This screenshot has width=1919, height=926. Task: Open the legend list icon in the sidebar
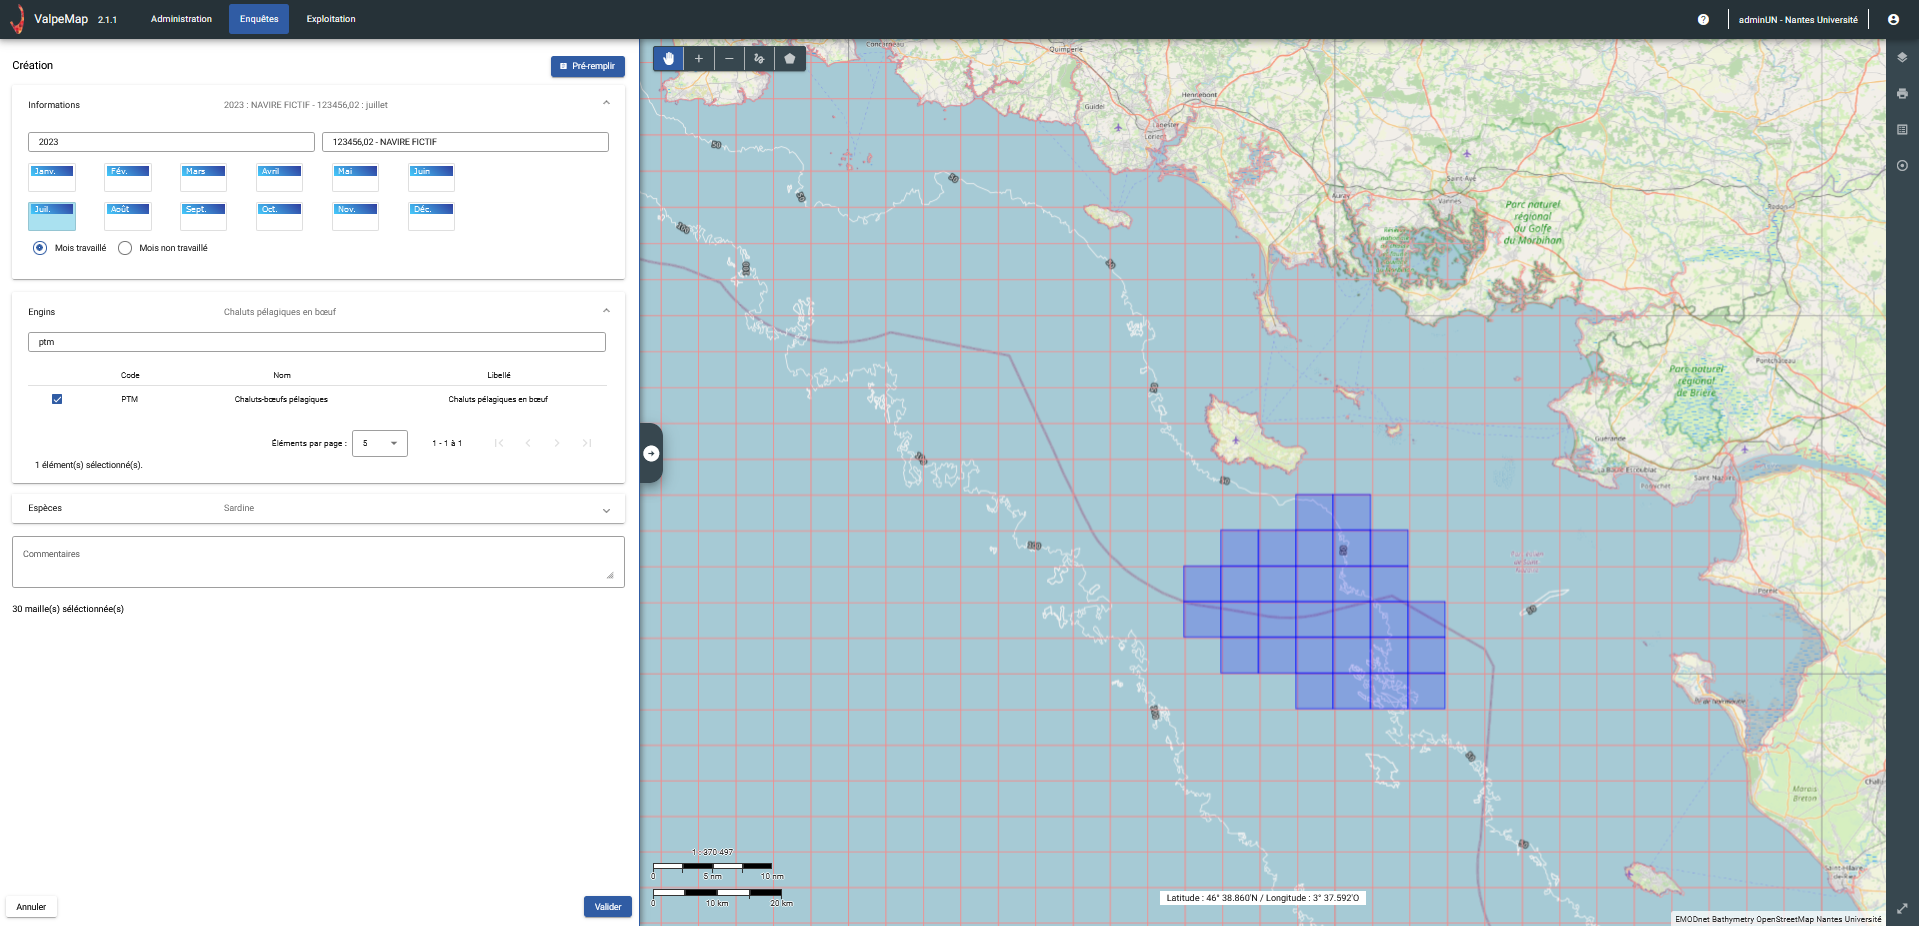point(1902,129)
